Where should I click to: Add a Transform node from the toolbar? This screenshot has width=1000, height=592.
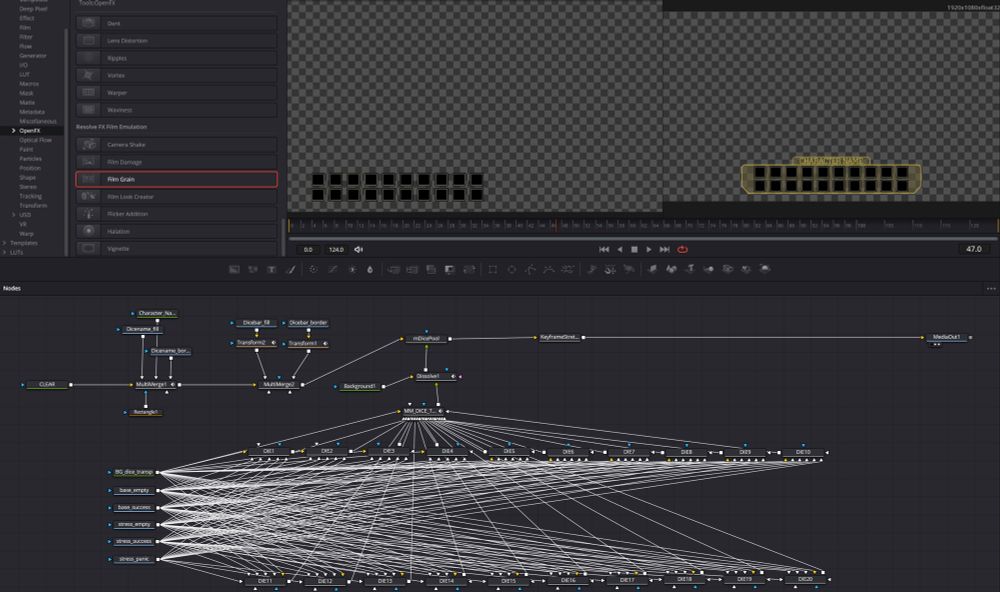pyautogui.click(x=469, y=269)
